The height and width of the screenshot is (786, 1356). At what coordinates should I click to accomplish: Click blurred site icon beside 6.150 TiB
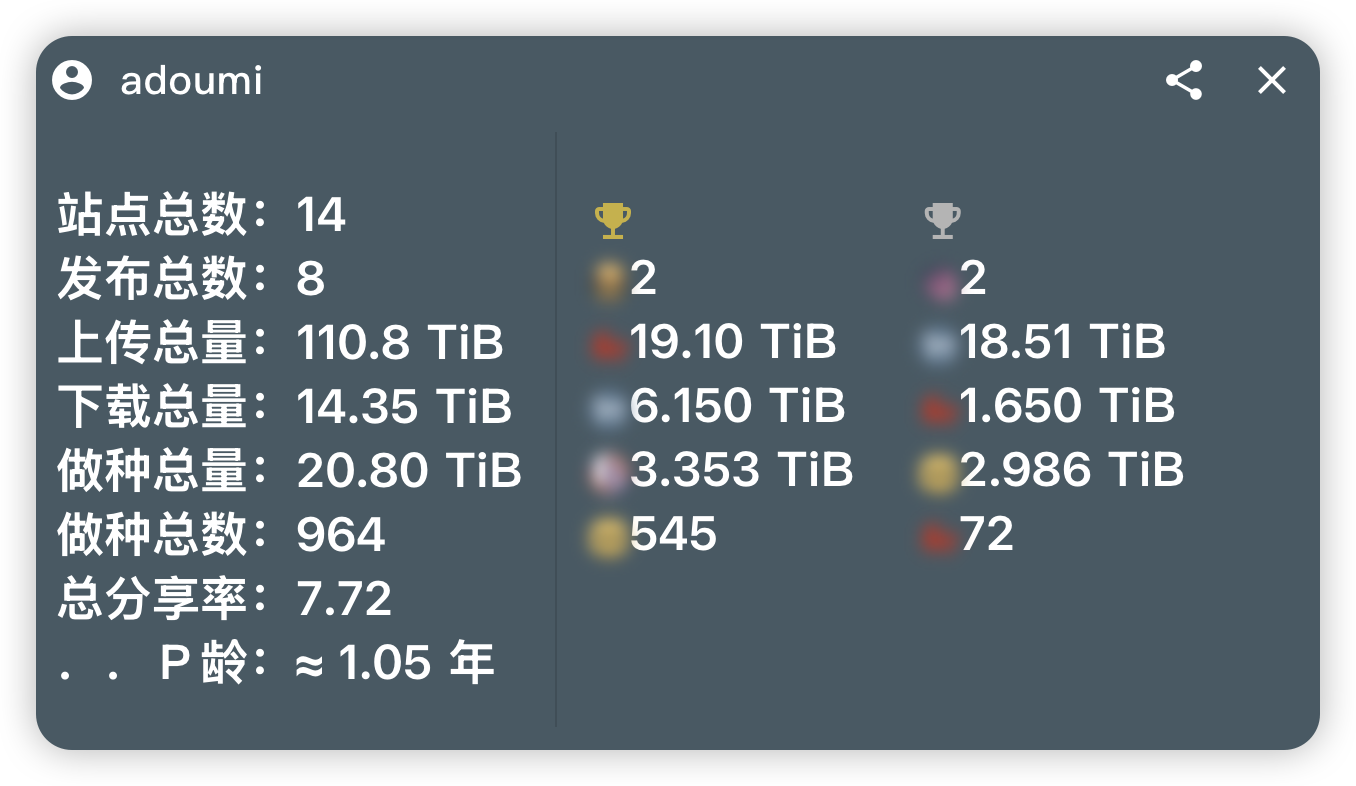609,408
